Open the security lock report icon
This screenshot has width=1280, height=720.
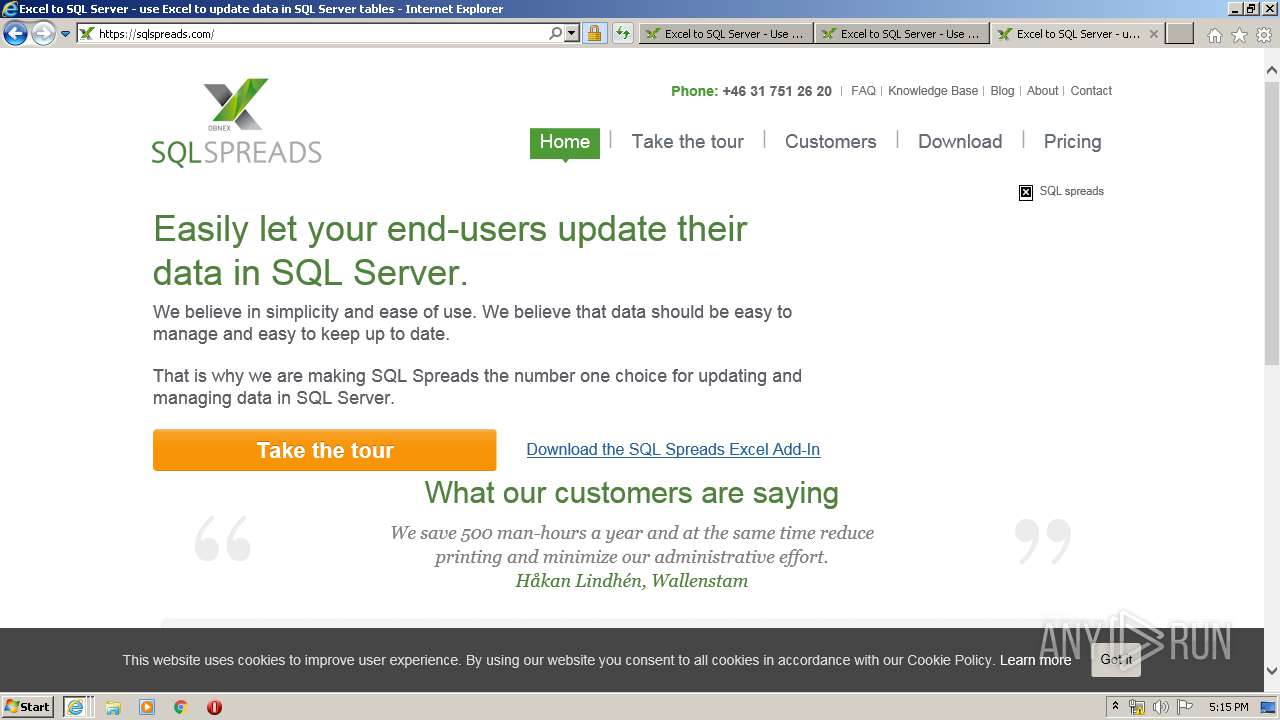point(594,33)
